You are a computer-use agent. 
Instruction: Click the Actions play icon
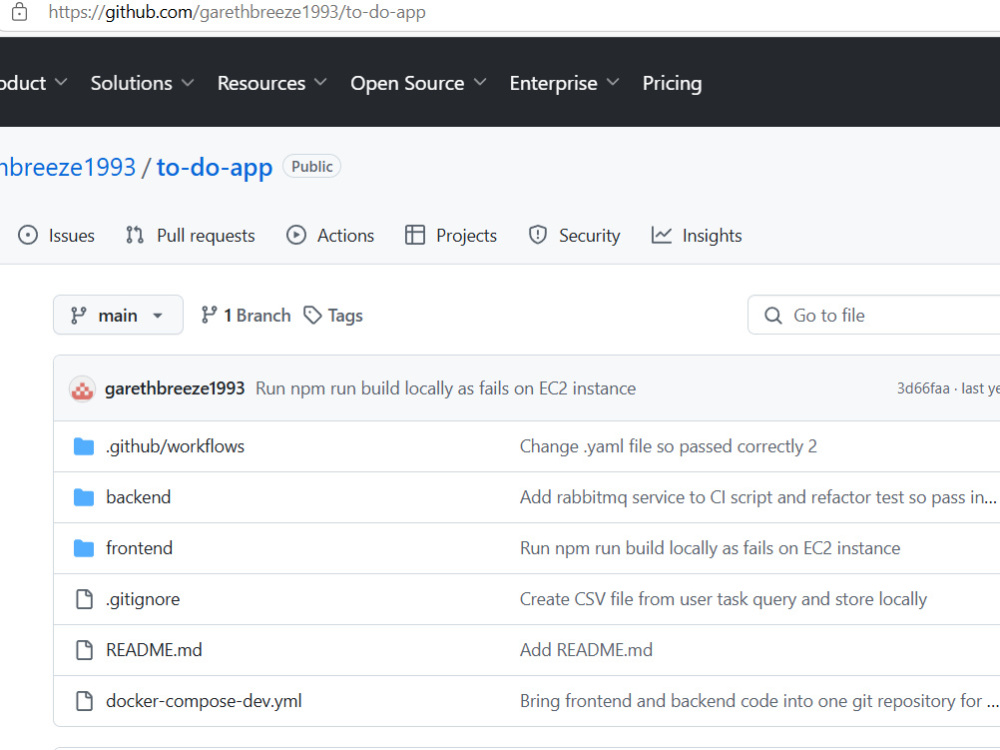pyautogui.click(x=296, y=235)
